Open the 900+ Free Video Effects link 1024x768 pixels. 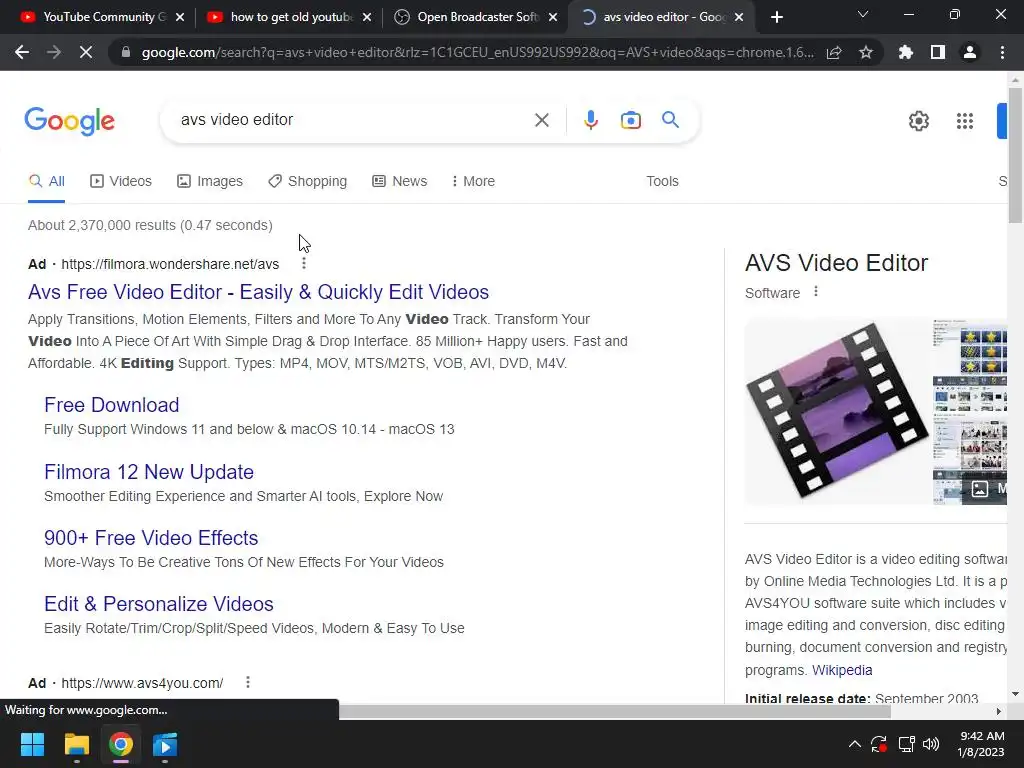(151, 537)
